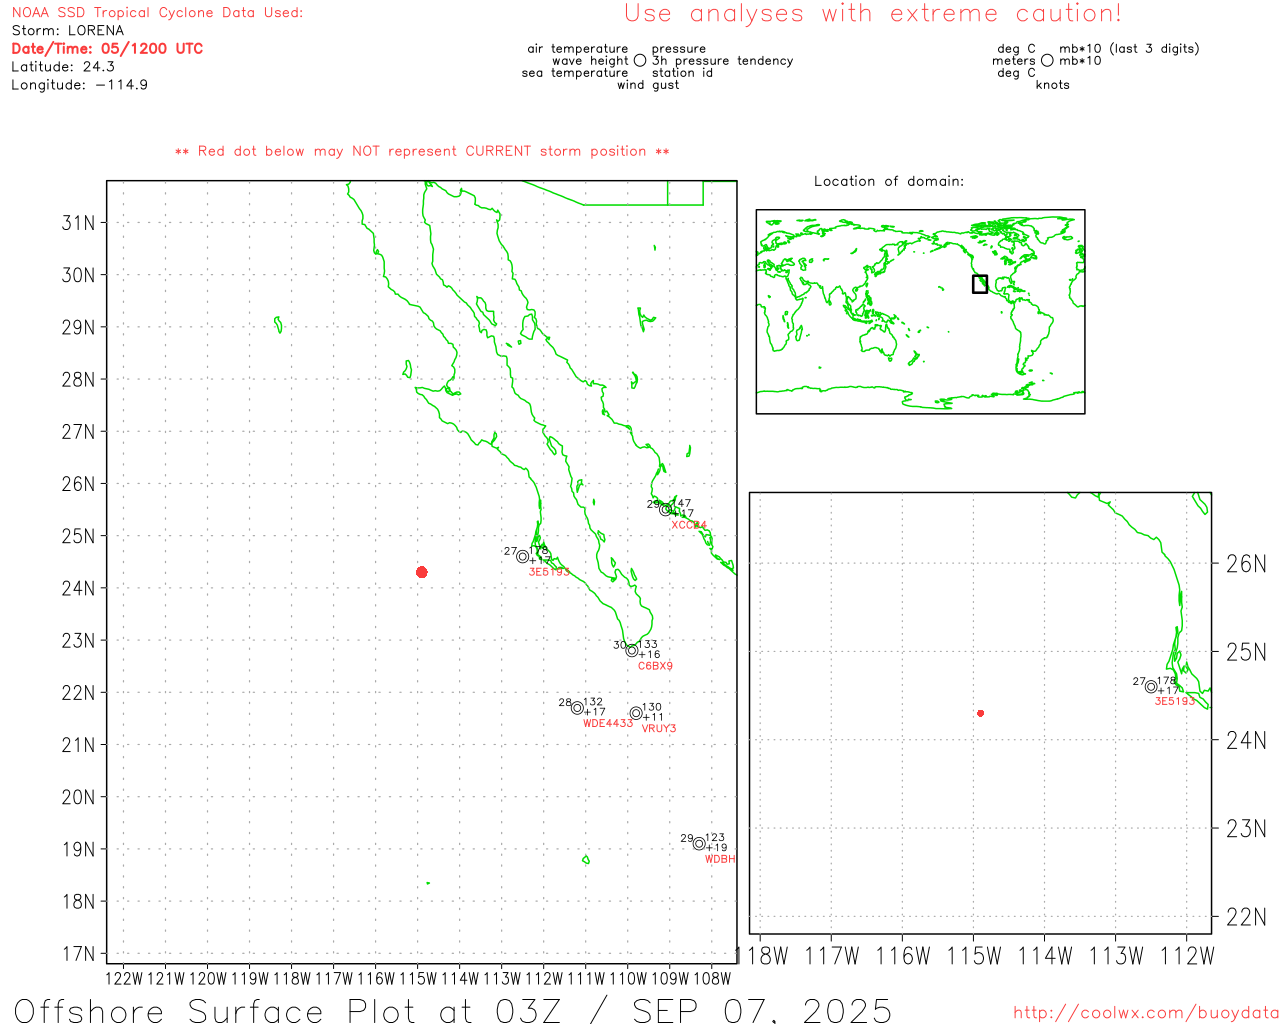Open the coolwx.com/buoydata link
Viewport: 1280px width, 1024px height.
click(x=1146, y=1013)
